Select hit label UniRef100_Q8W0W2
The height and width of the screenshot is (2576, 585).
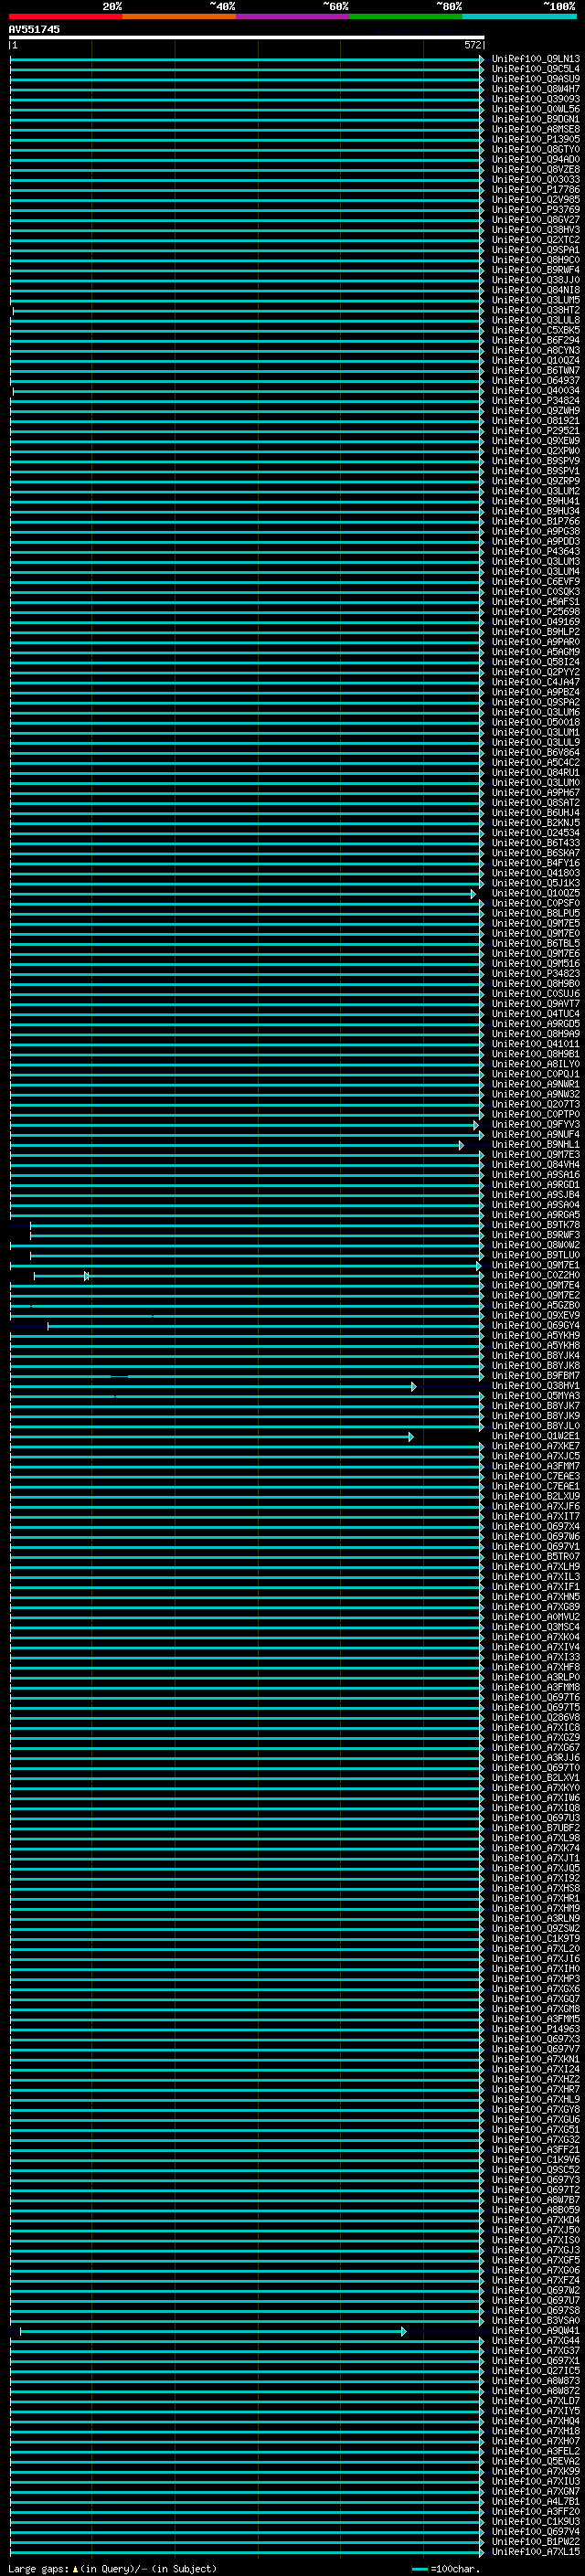[536, 1246]
